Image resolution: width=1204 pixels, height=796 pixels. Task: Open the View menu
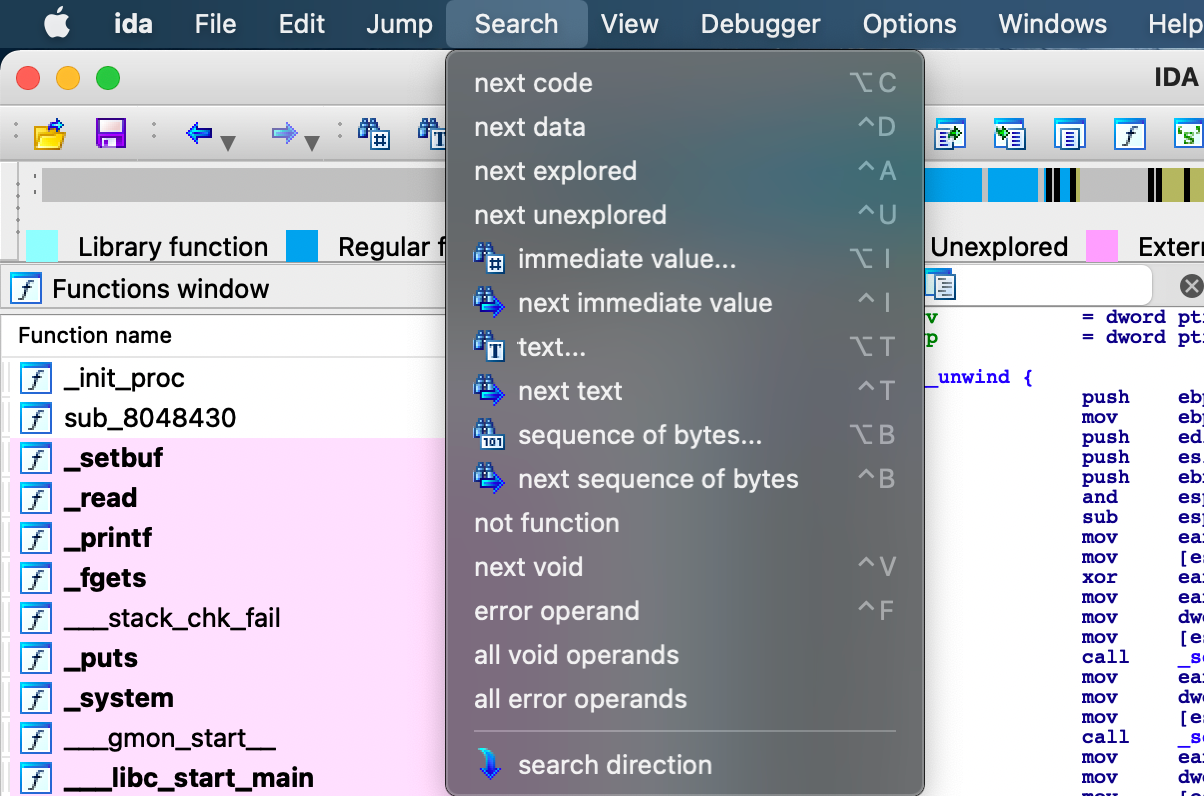[x=630, y=24]
